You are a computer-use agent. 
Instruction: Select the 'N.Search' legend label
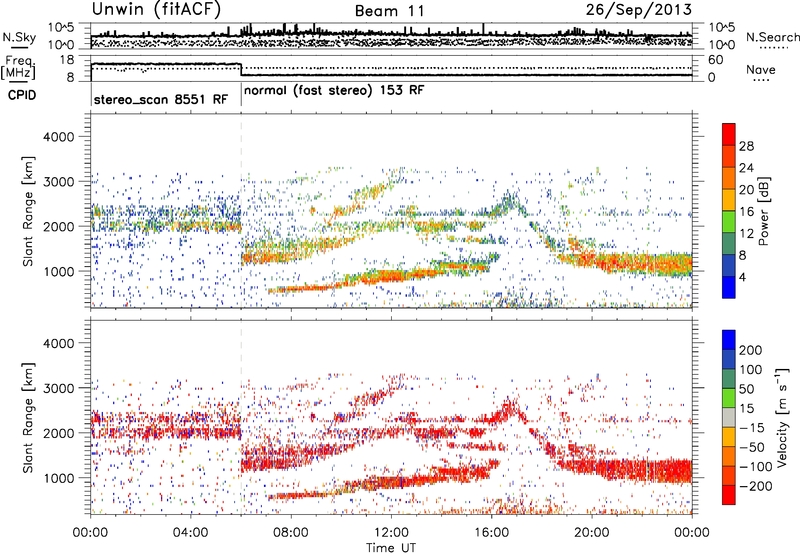(x=772, y=37)
